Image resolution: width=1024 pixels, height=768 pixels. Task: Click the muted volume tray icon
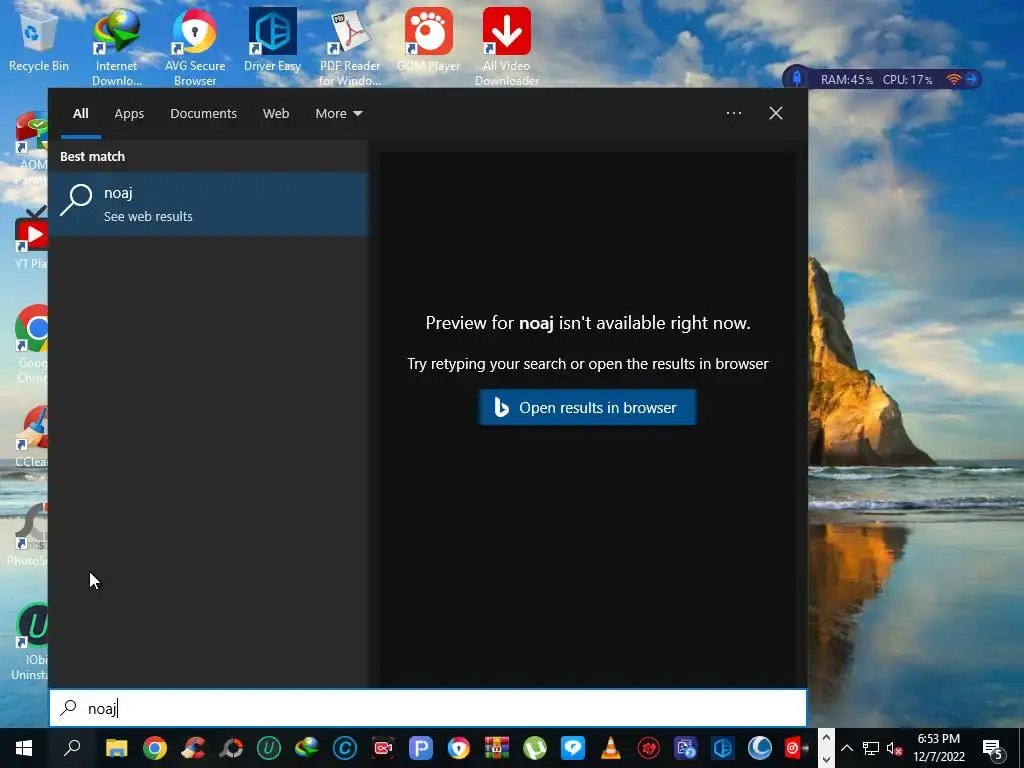[x=894, y=748]
